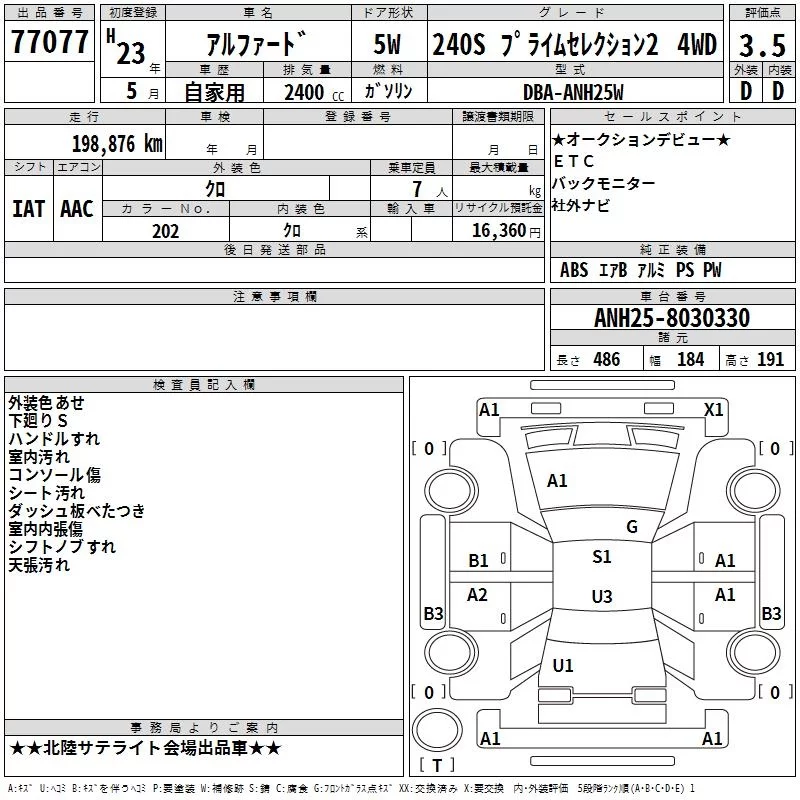Viewport: 800px width, 800px height.
Task: Select car name アルファード
Action: (x=257, y=43)
